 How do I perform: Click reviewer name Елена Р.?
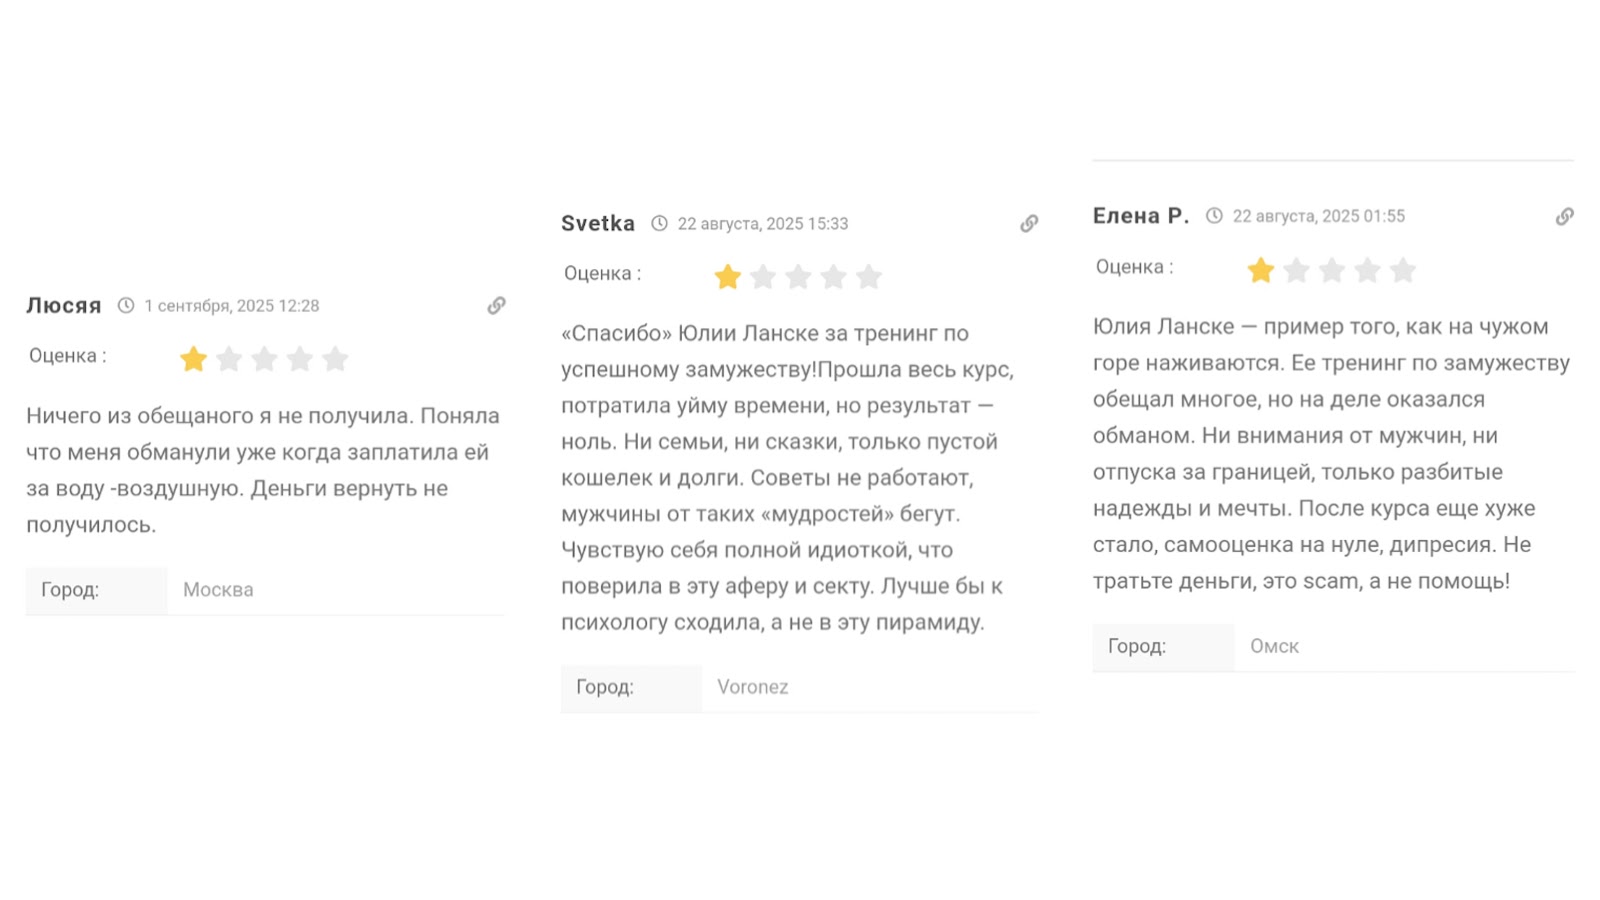click(1141, 216)
